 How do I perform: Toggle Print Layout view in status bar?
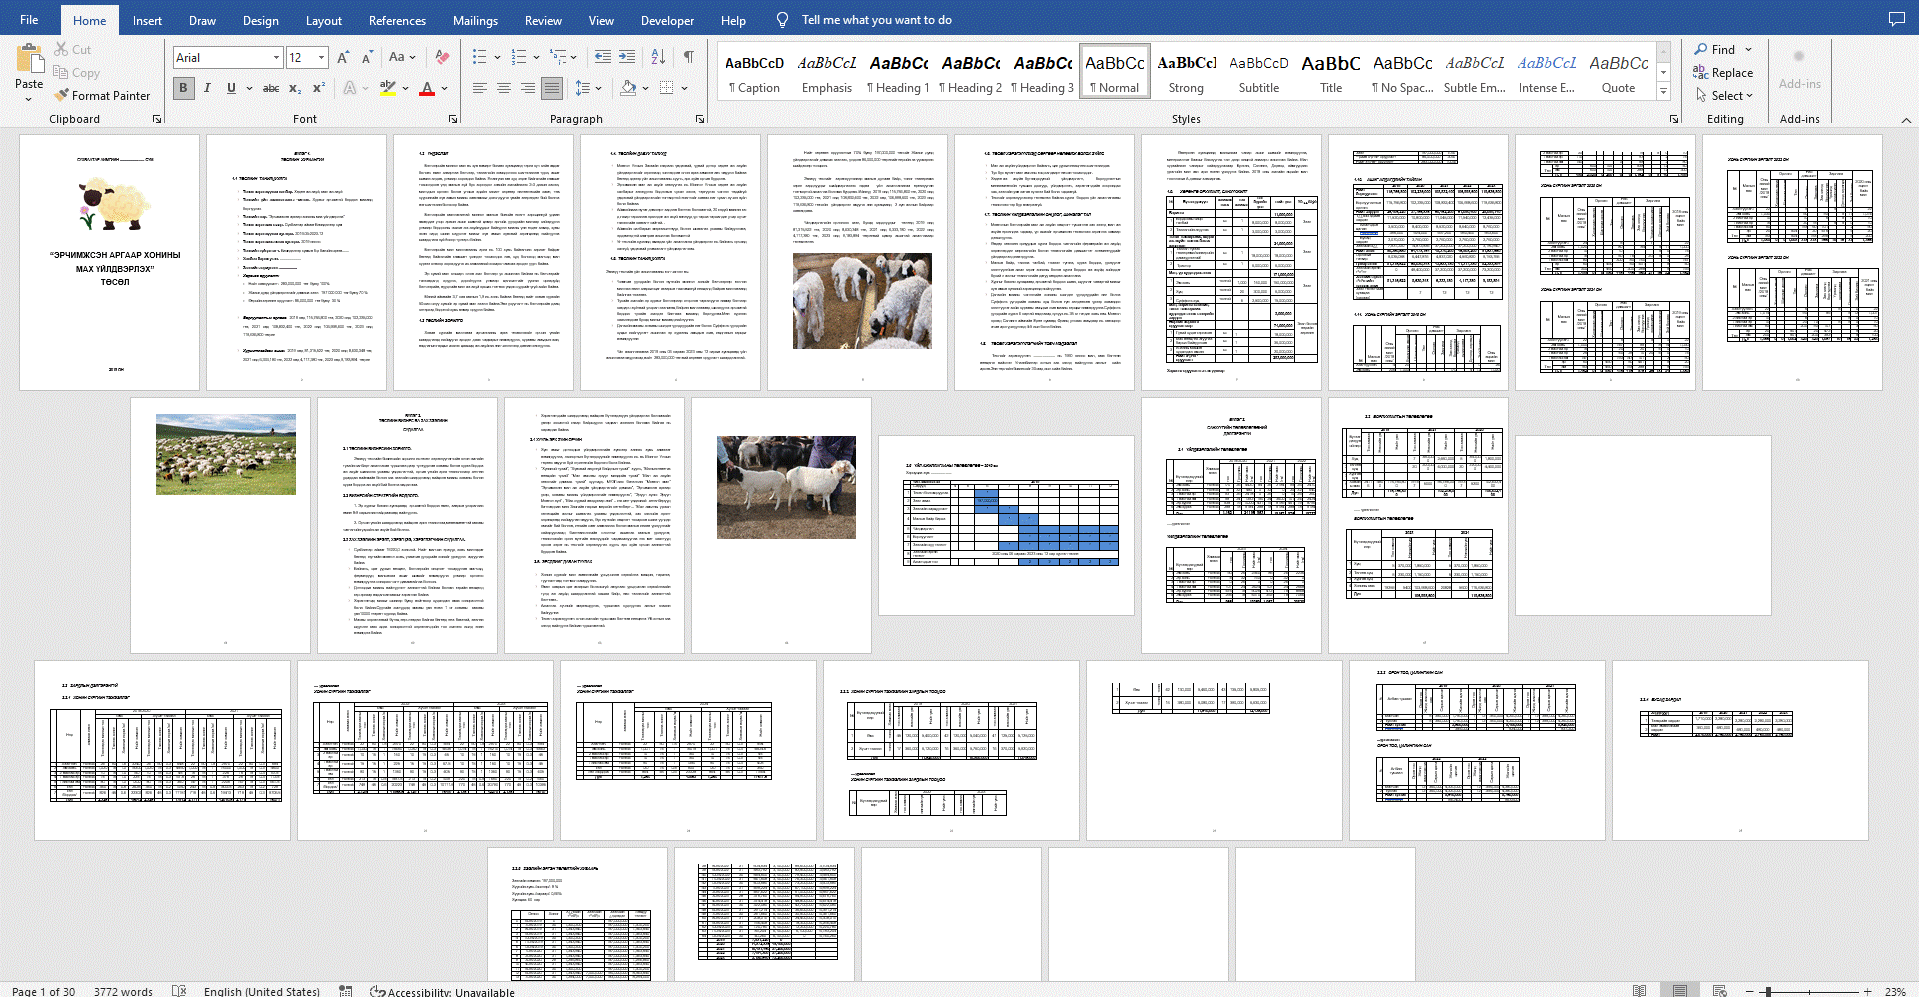[1679, 991]
